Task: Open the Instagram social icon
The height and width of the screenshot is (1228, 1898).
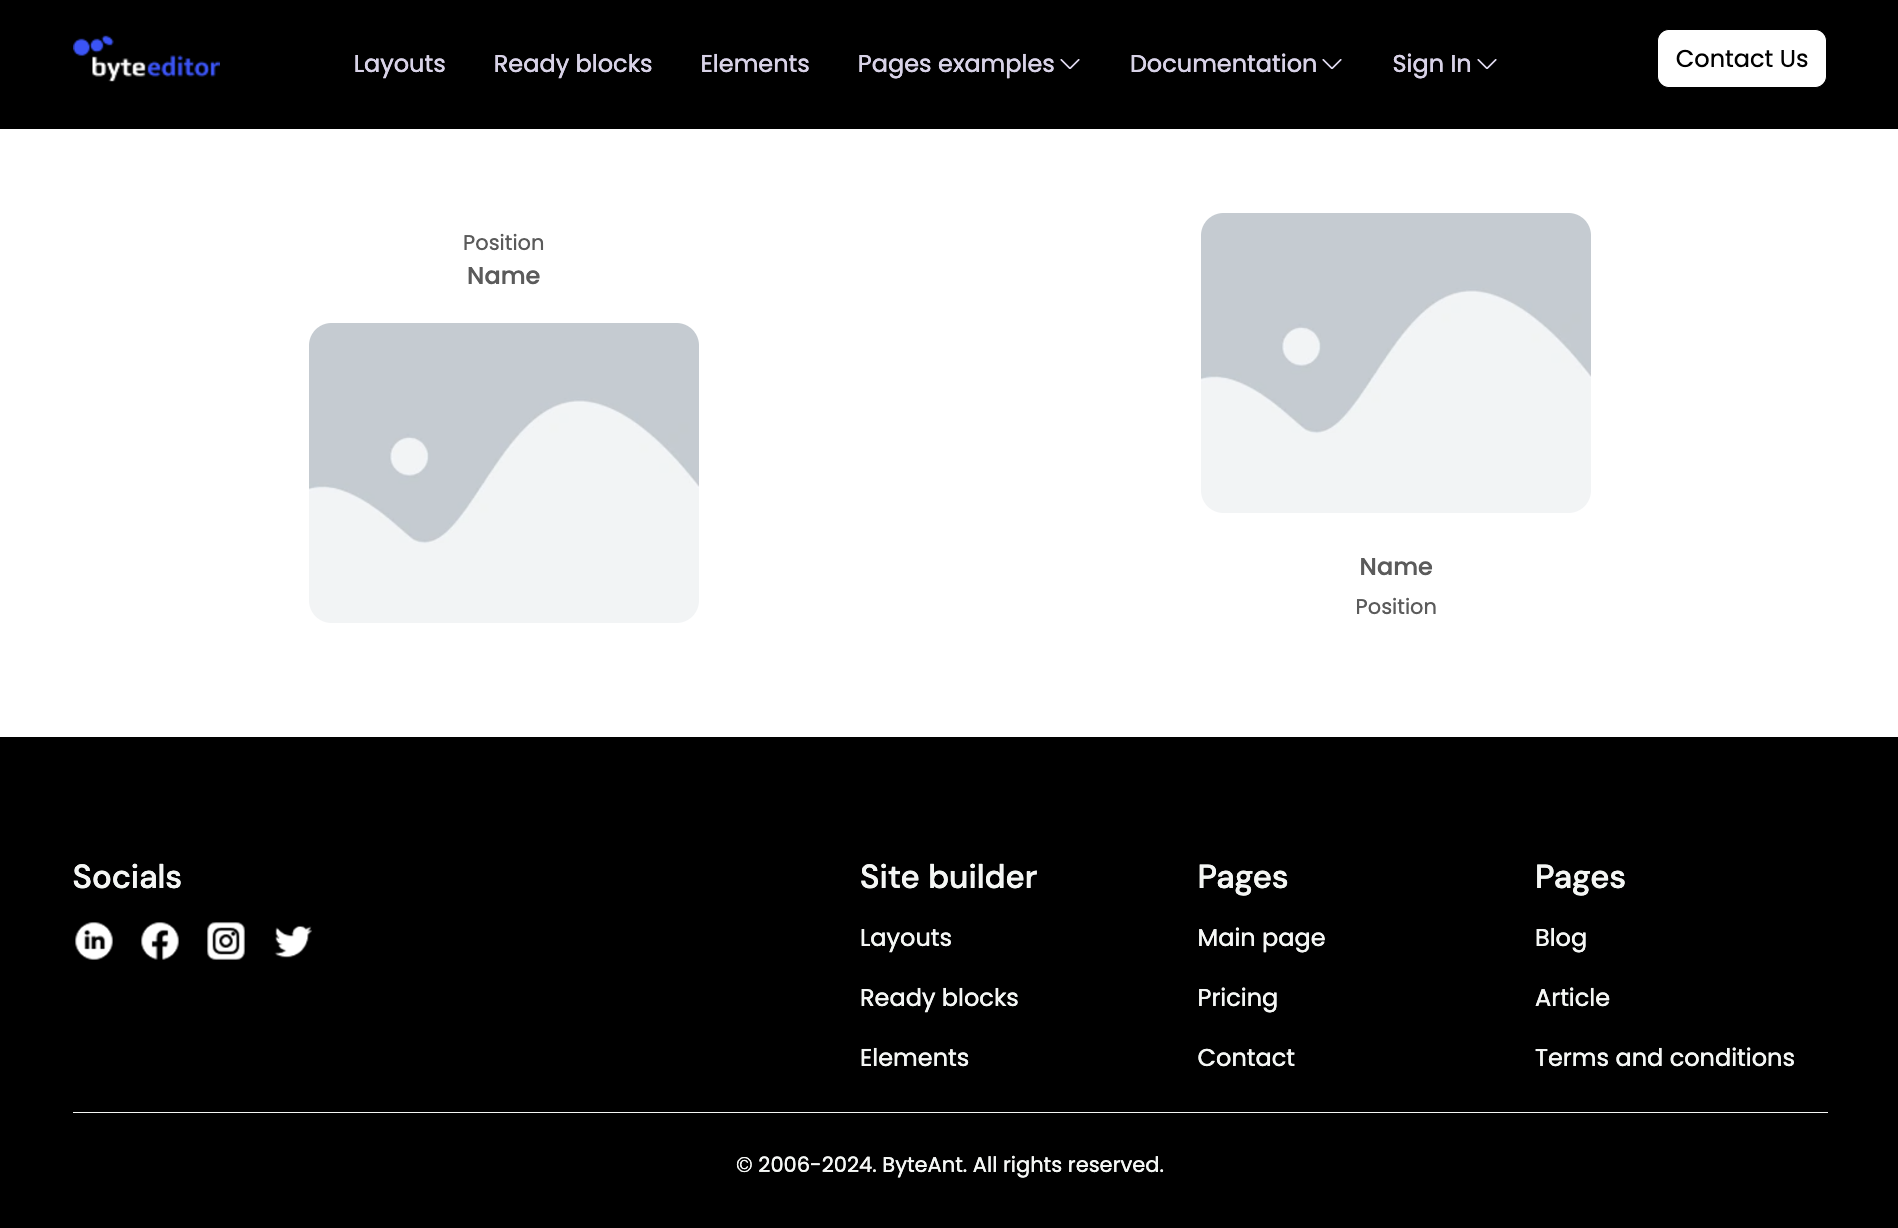Action: 226,941
